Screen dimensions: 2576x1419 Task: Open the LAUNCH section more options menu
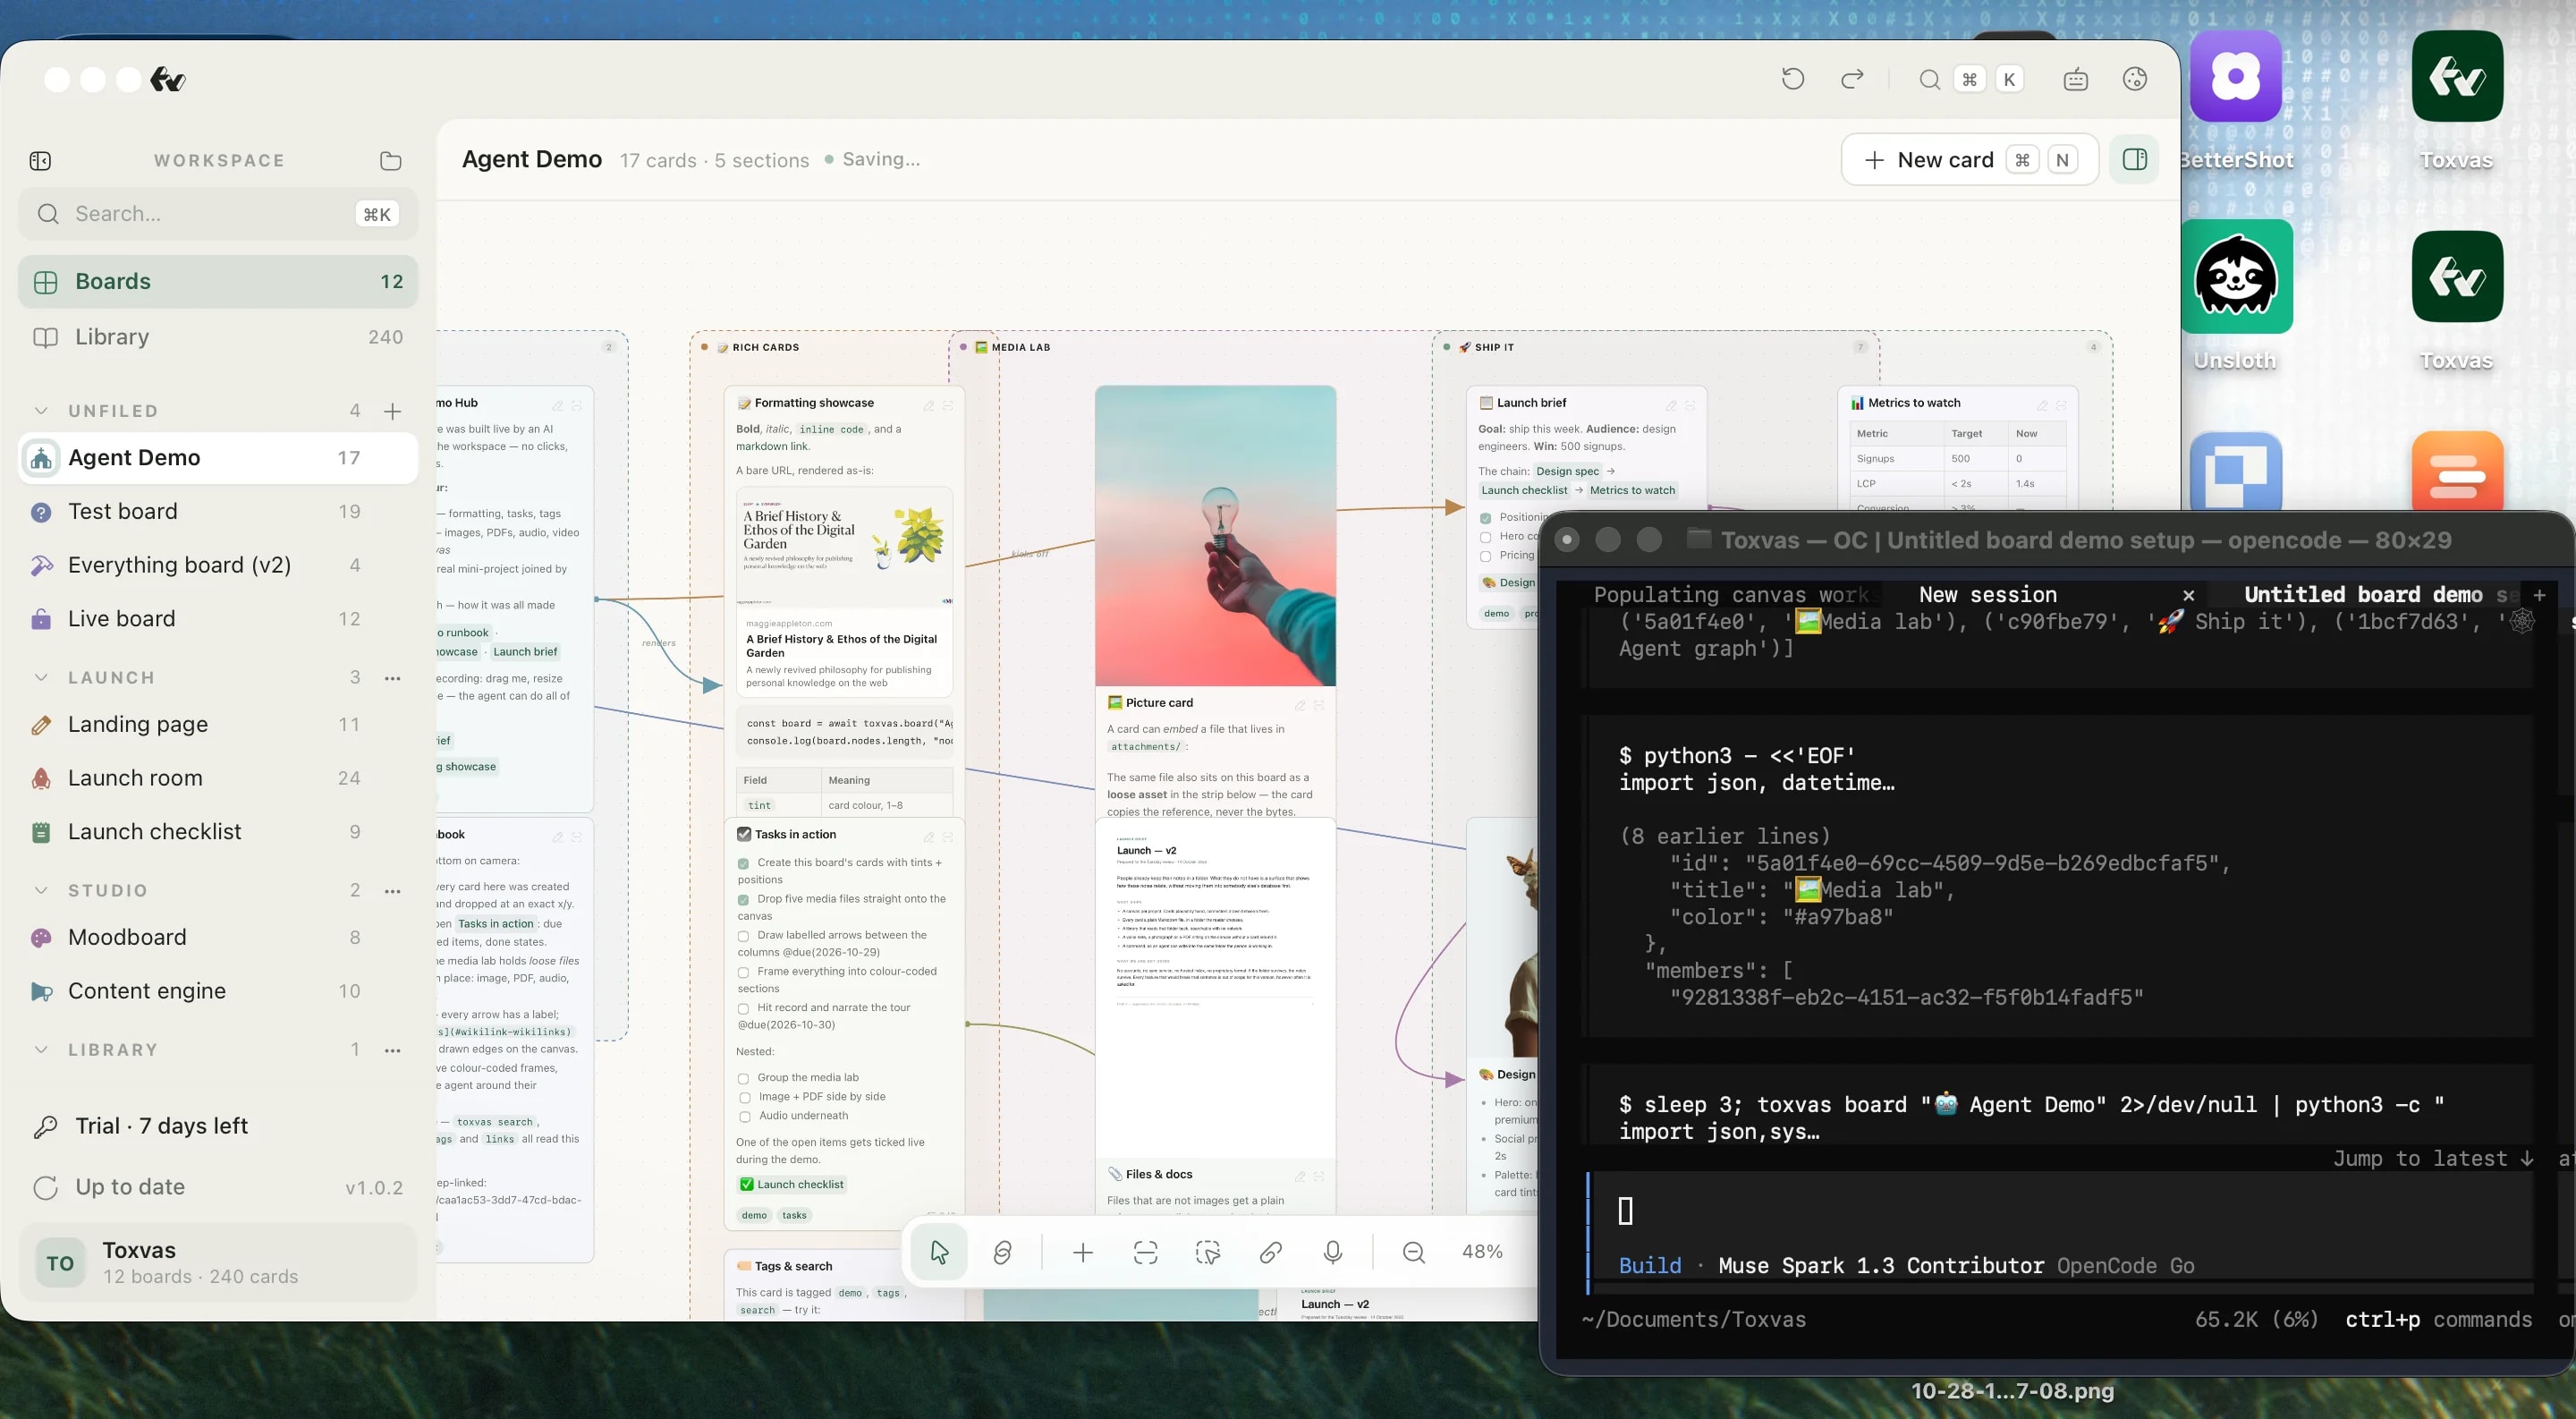click(392, 678)
